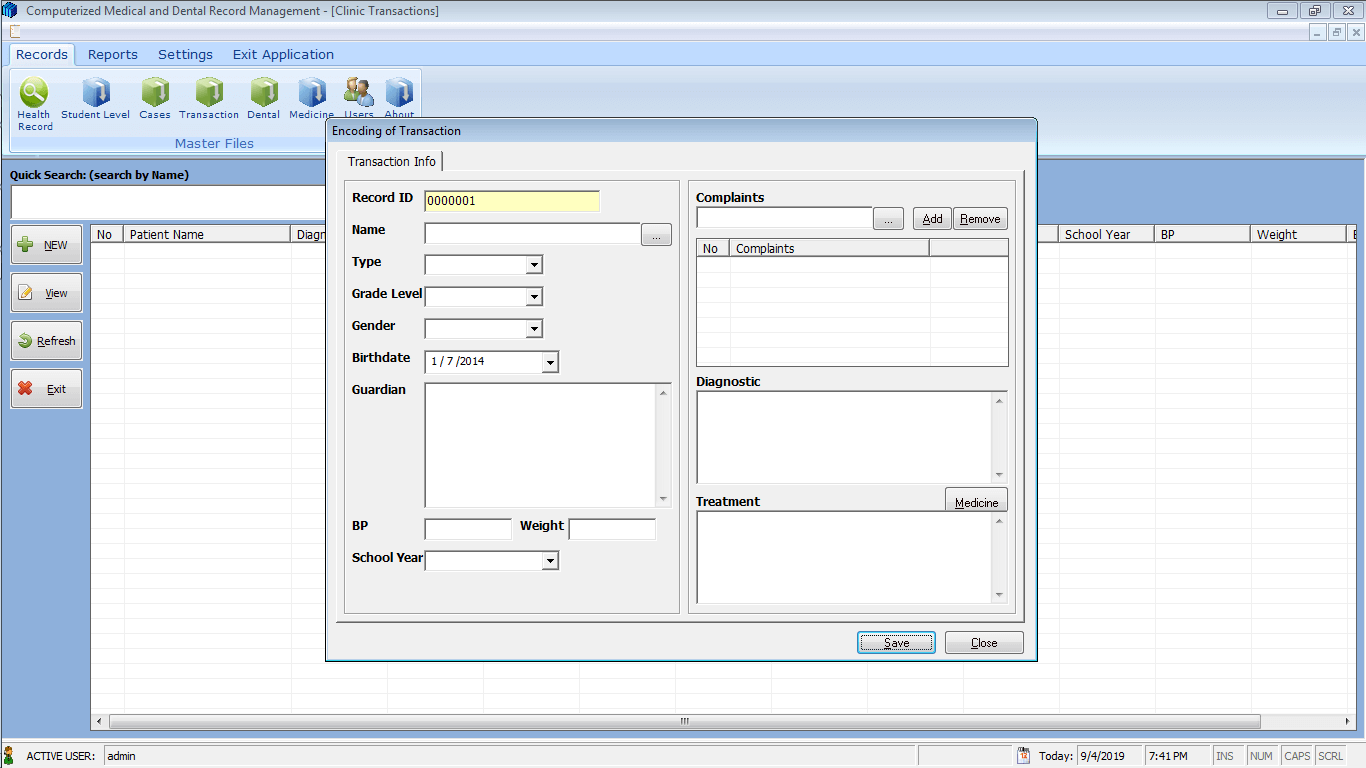This screenshot has height=768, width=1366.
Task: Click the application icon in title bar
Action: coord(9,11)
